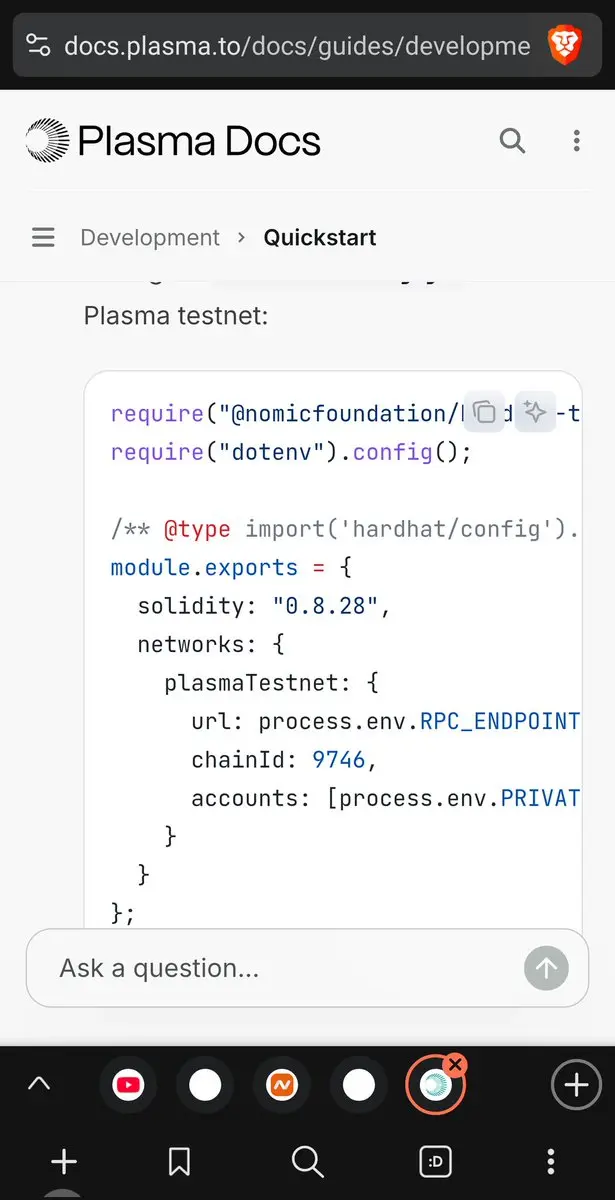Click the Plasma Docs logo

tap(173, 141)
